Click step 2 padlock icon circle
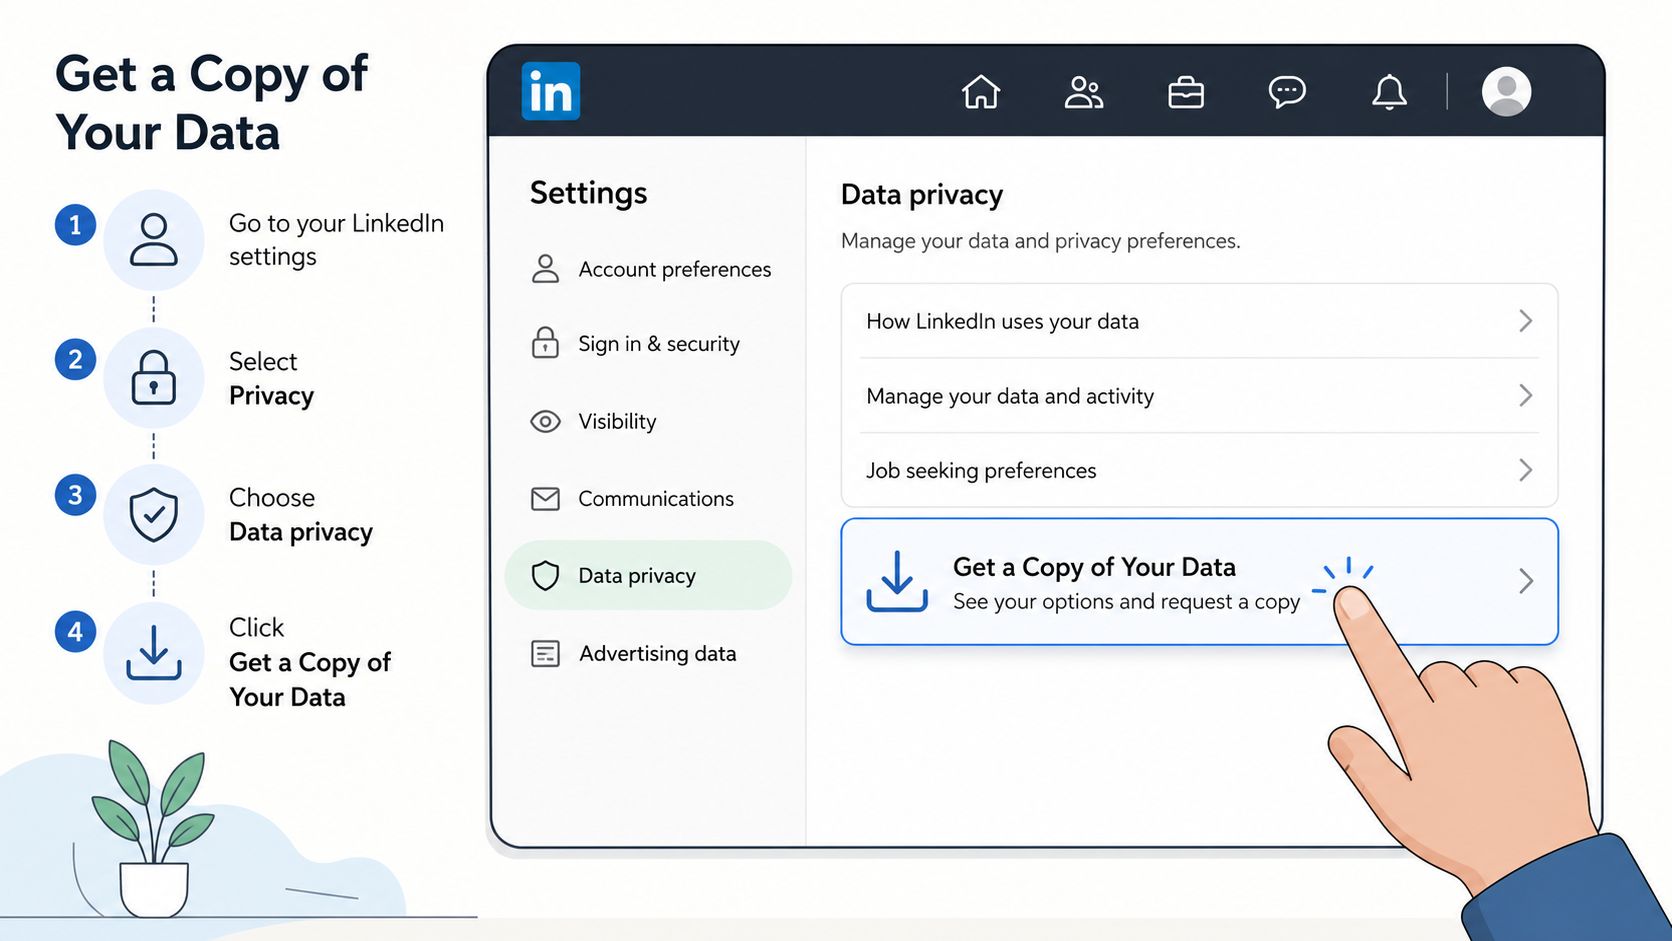 click(154, 377)
